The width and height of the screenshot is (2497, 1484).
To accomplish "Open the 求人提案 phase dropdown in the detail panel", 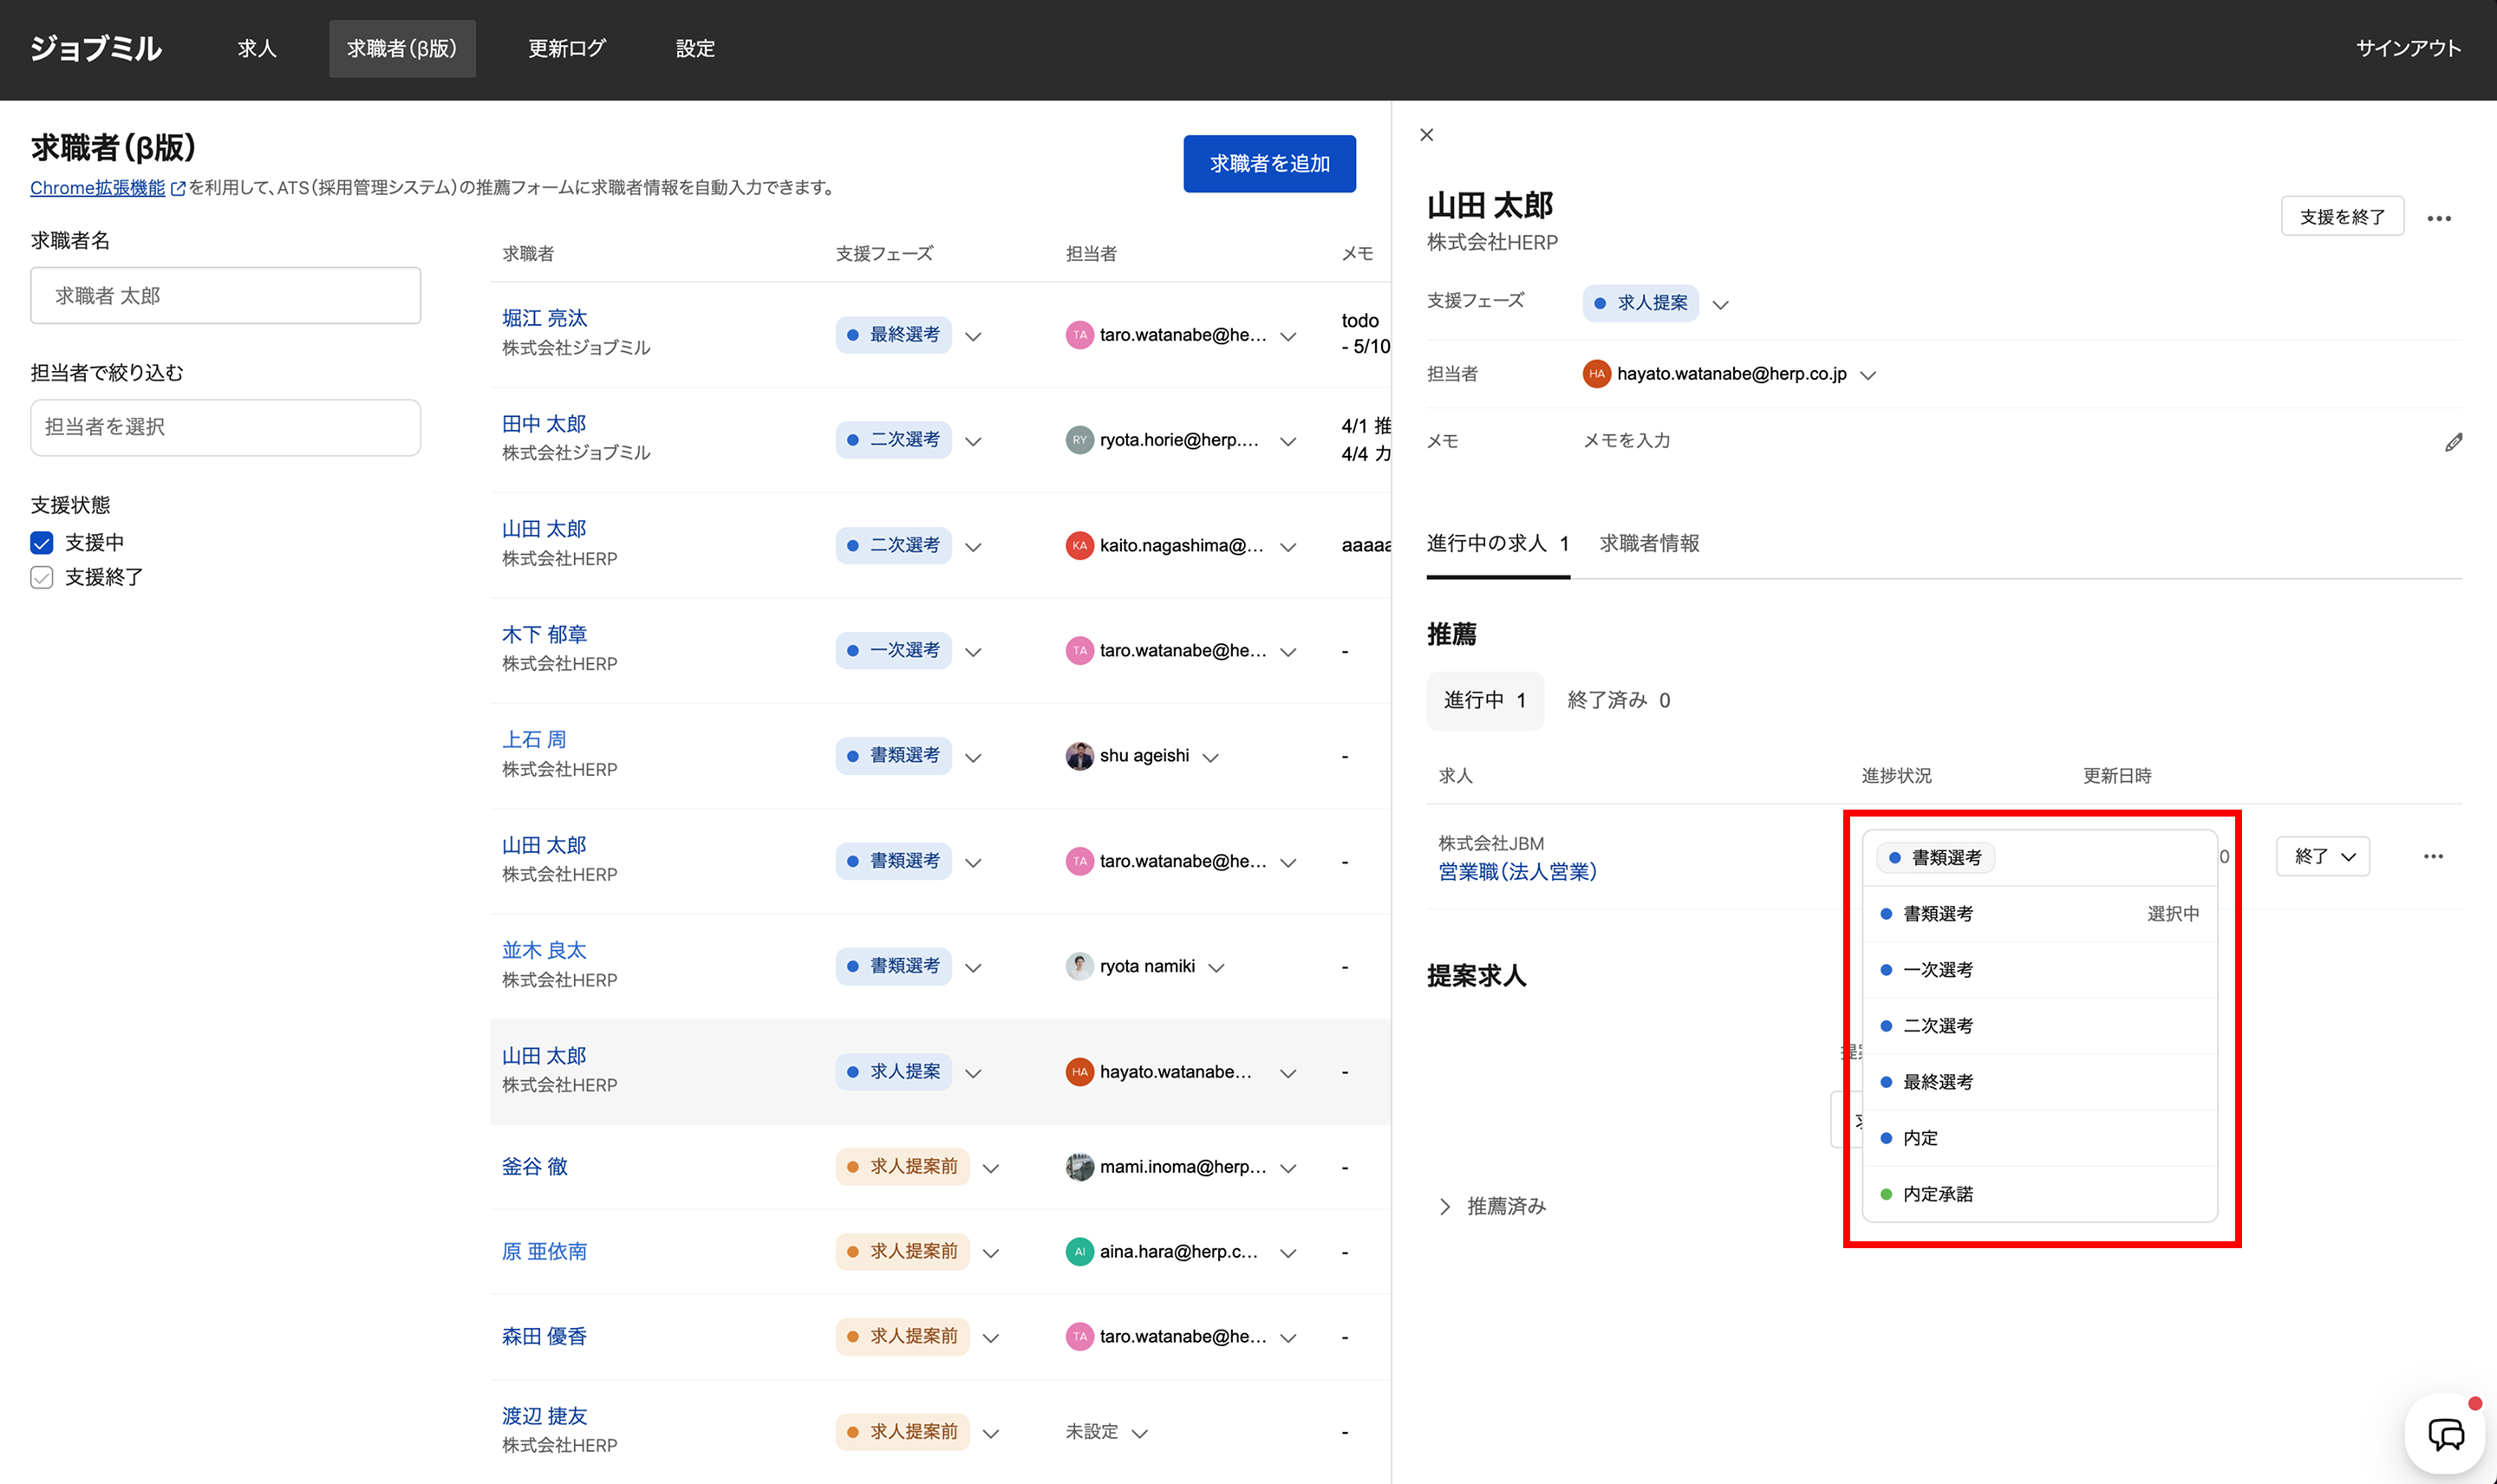I will (x=1719, y=304).
